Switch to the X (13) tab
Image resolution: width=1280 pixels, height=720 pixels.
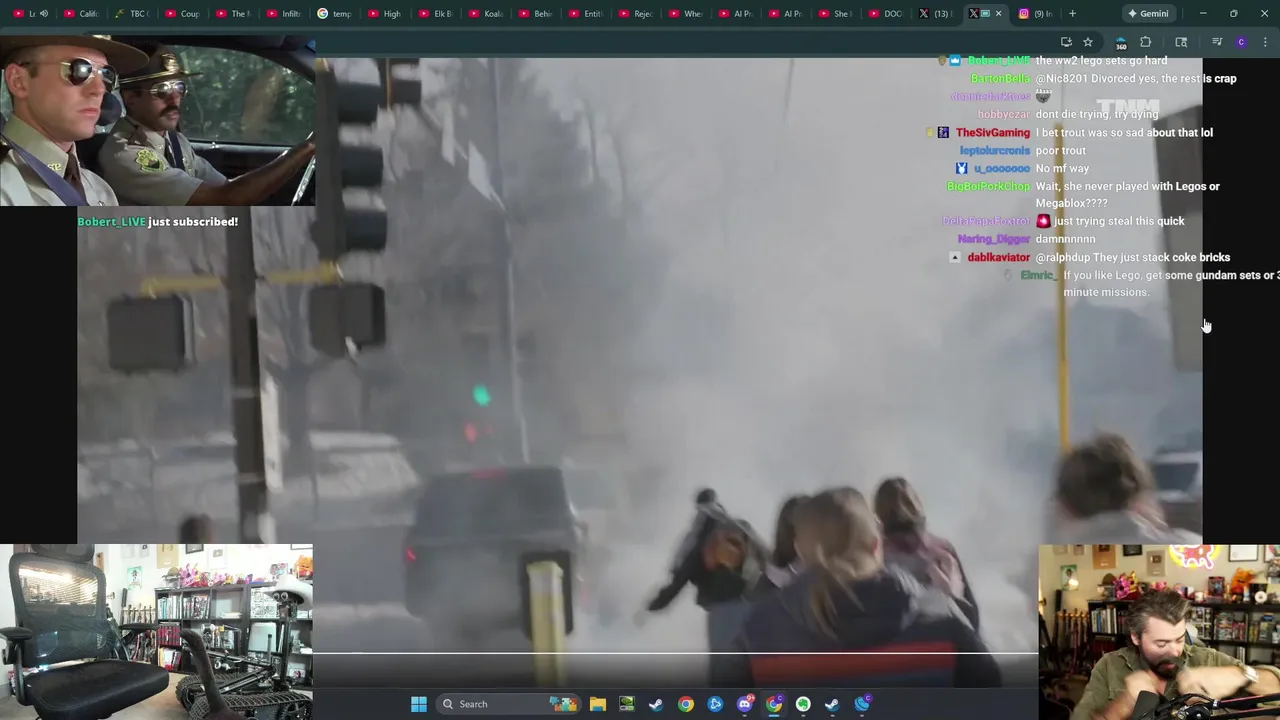click(x=934, y=14)
